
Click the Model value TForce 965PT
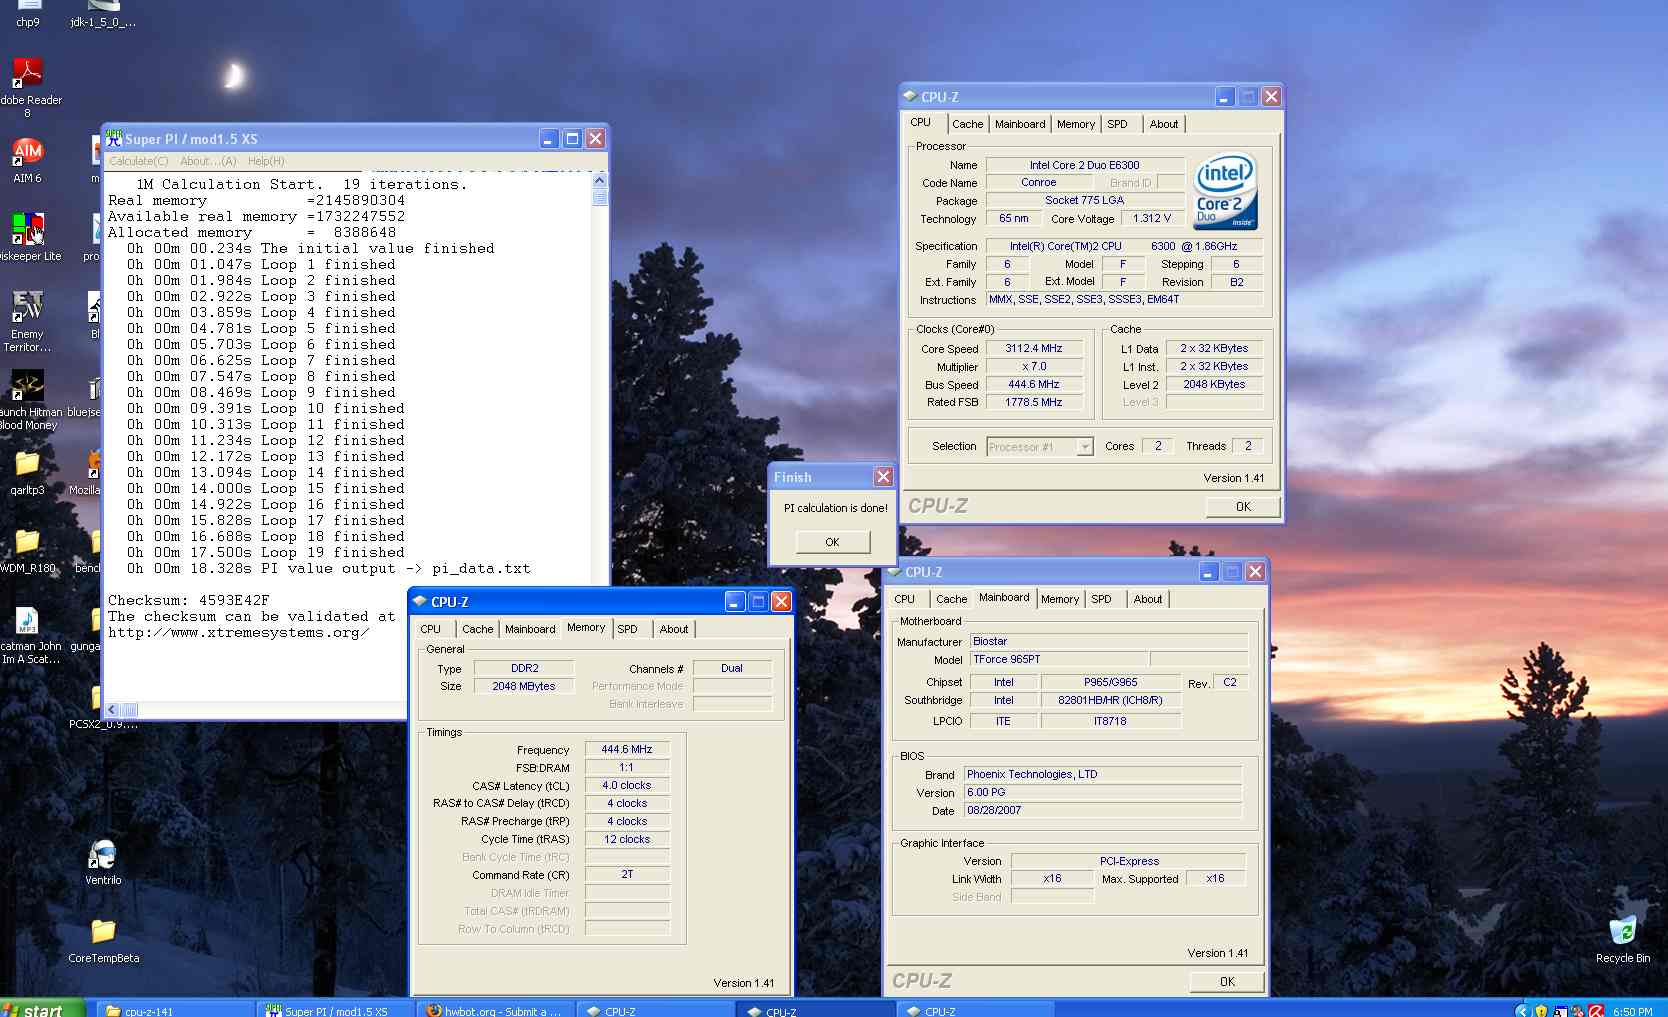point(1060,659)
